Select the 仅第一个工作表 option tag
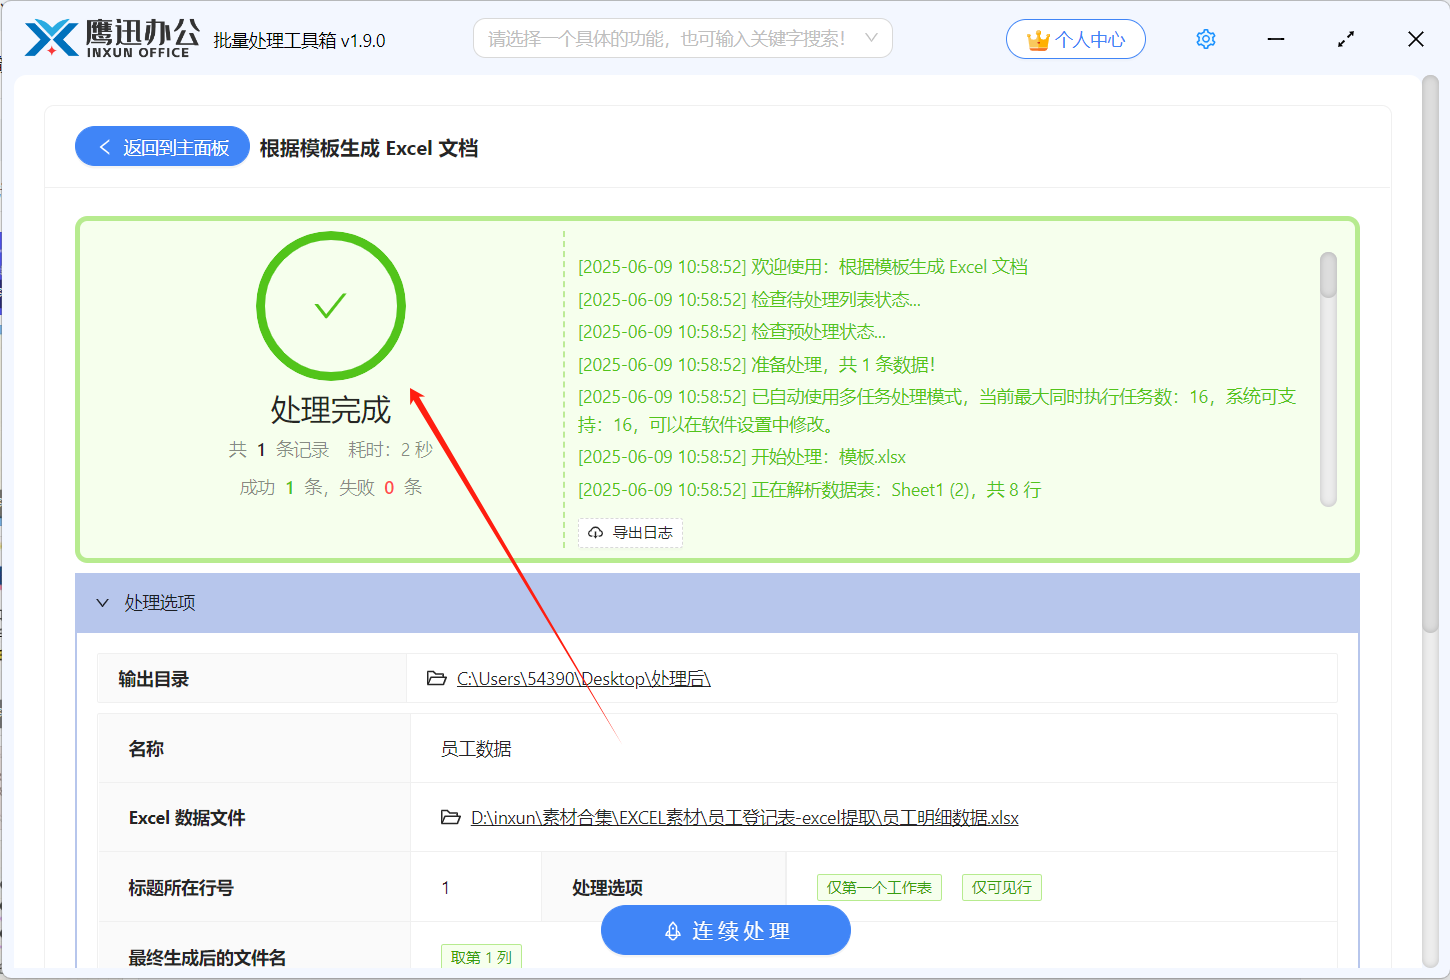The image size is (1450, 980). tap(879, 888)
